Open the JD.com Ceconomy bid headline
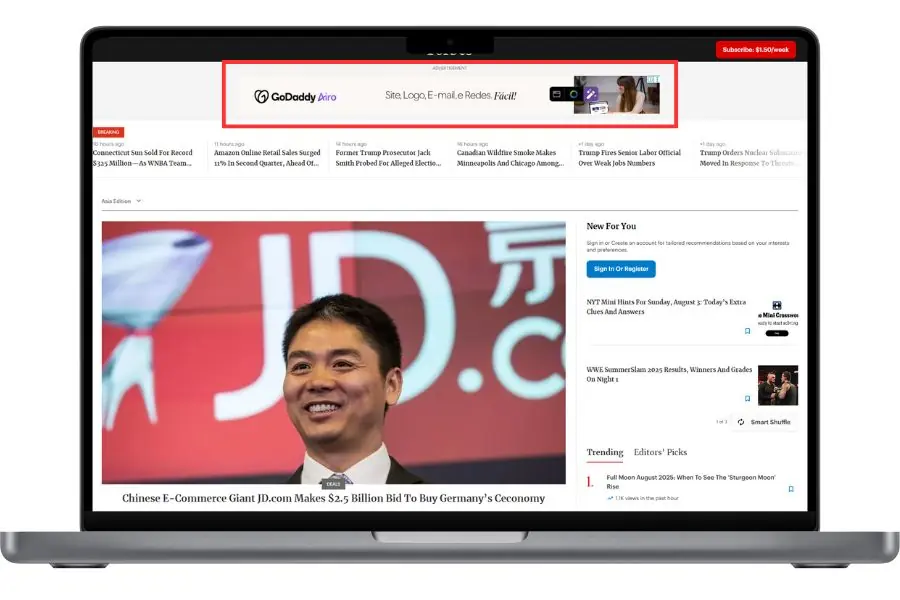 [333, 498]
